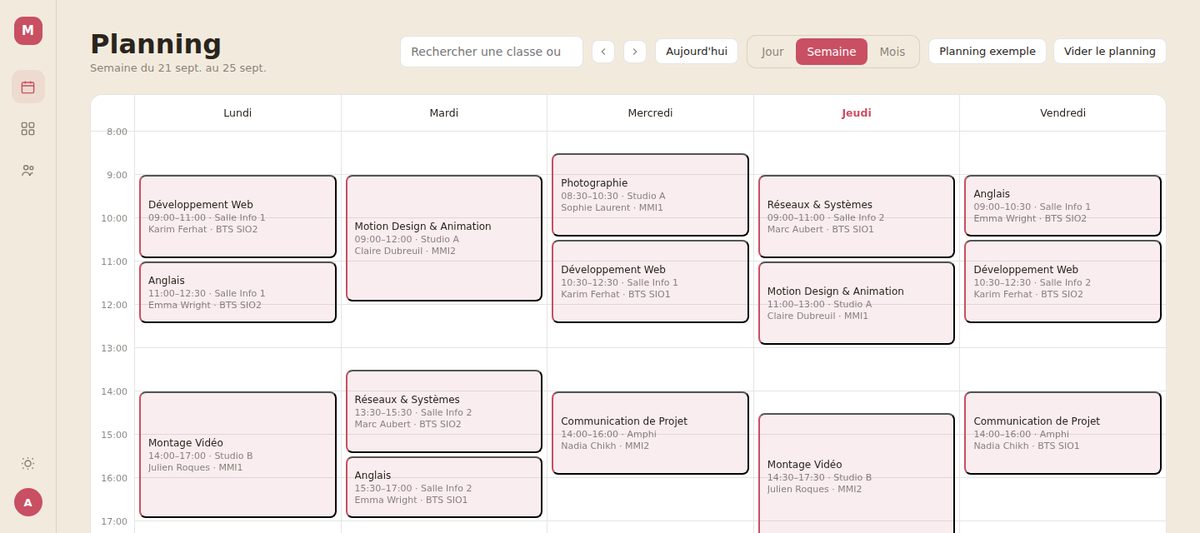
Task: Open Friday Anglais 09:00–10:30 event
Action: coord(1063,206)
